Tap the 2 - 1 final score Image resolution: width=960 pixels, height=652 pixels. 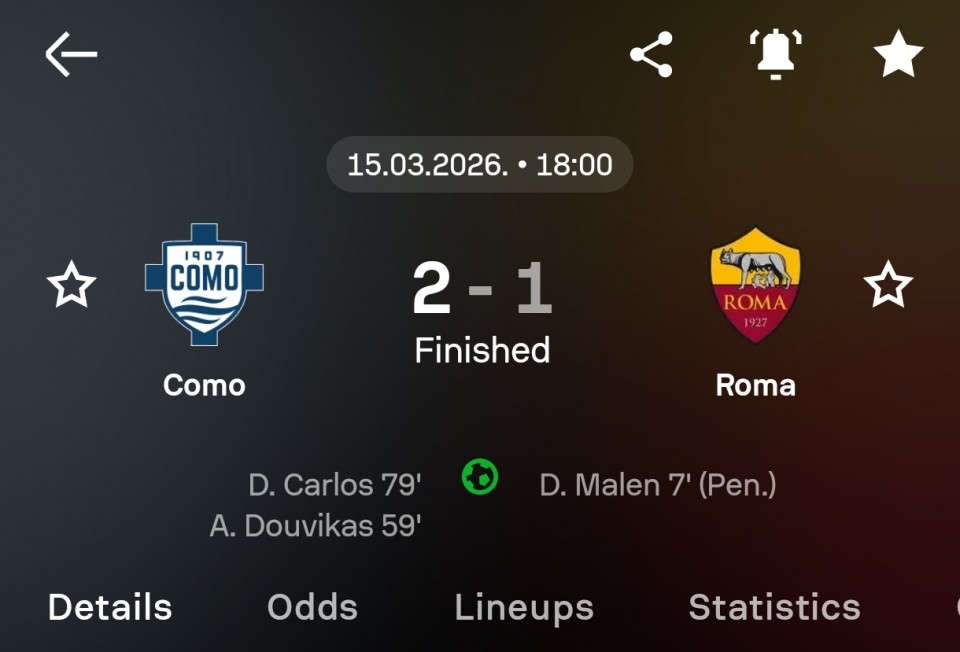point(481,289)
